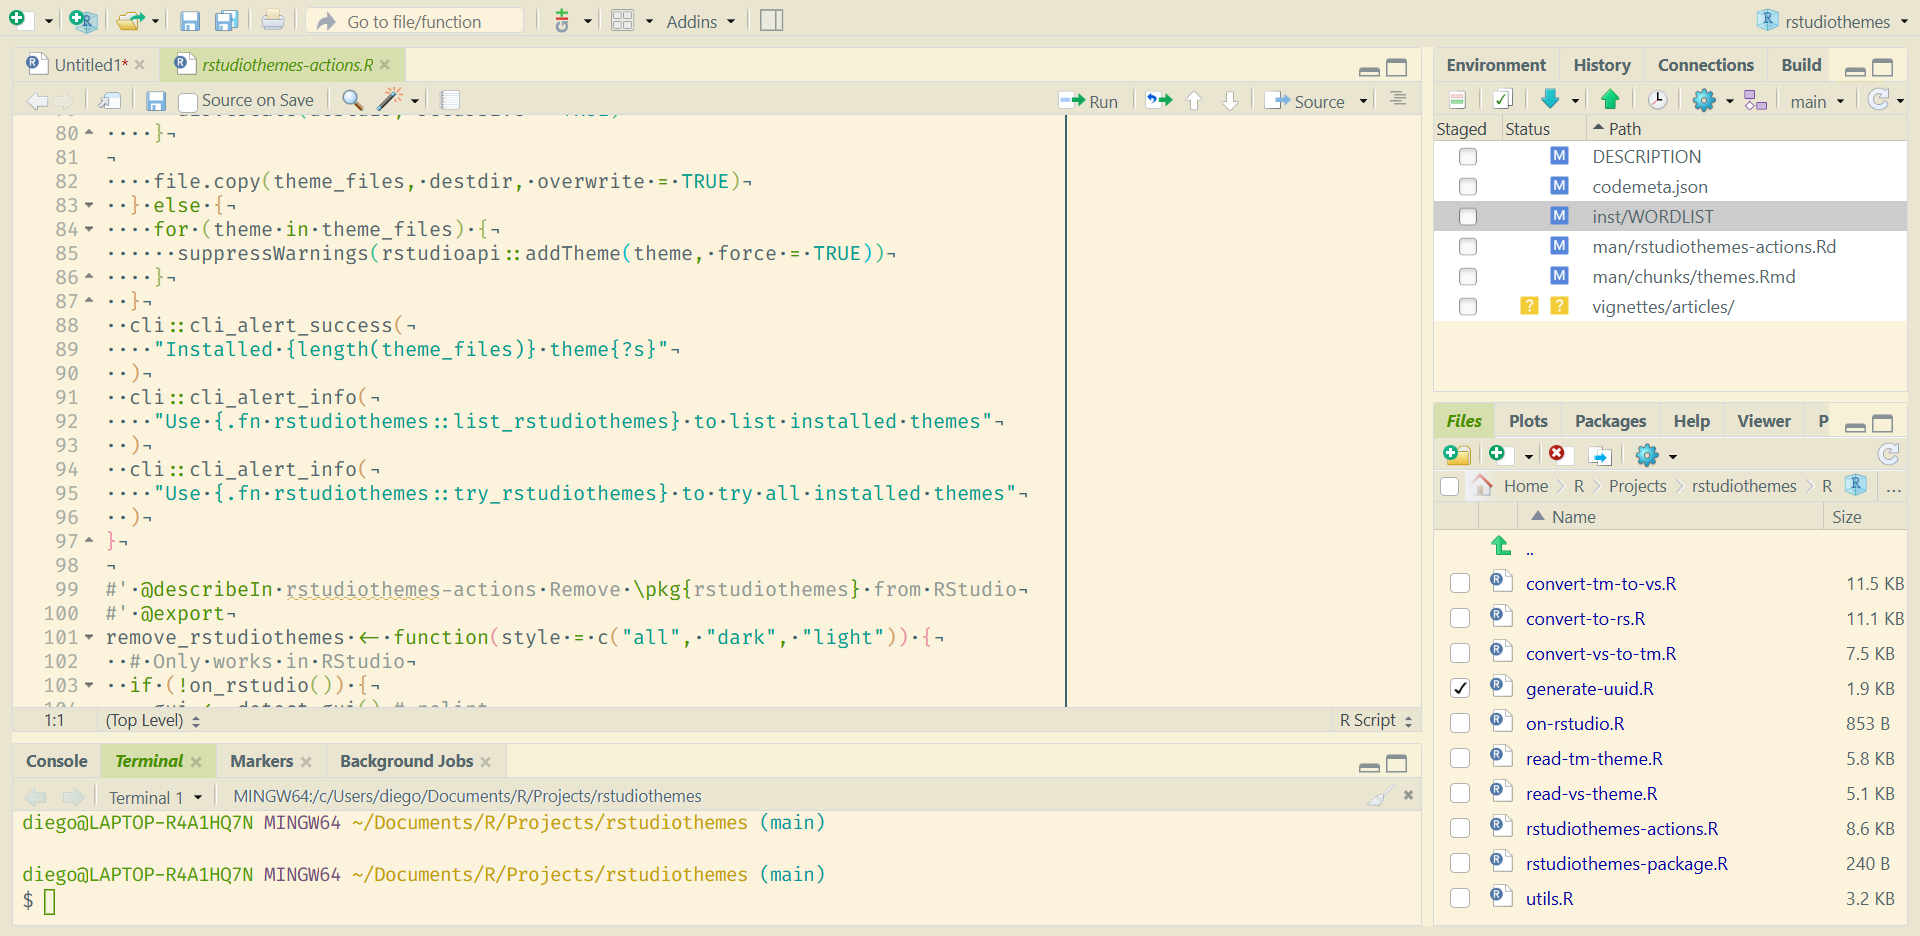This screenshot has width=1920, height=936.
Task: Click the code tools magic wand icon
Action: [390, 99]
